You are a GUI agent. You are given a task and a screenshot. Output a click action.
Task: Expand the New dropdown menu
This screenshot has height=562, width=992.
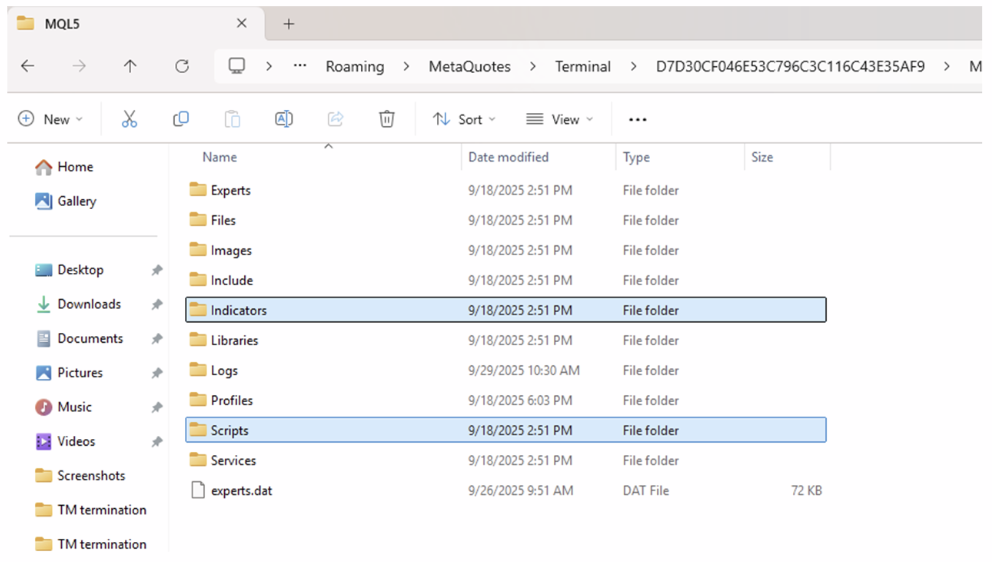coord(50,119)
